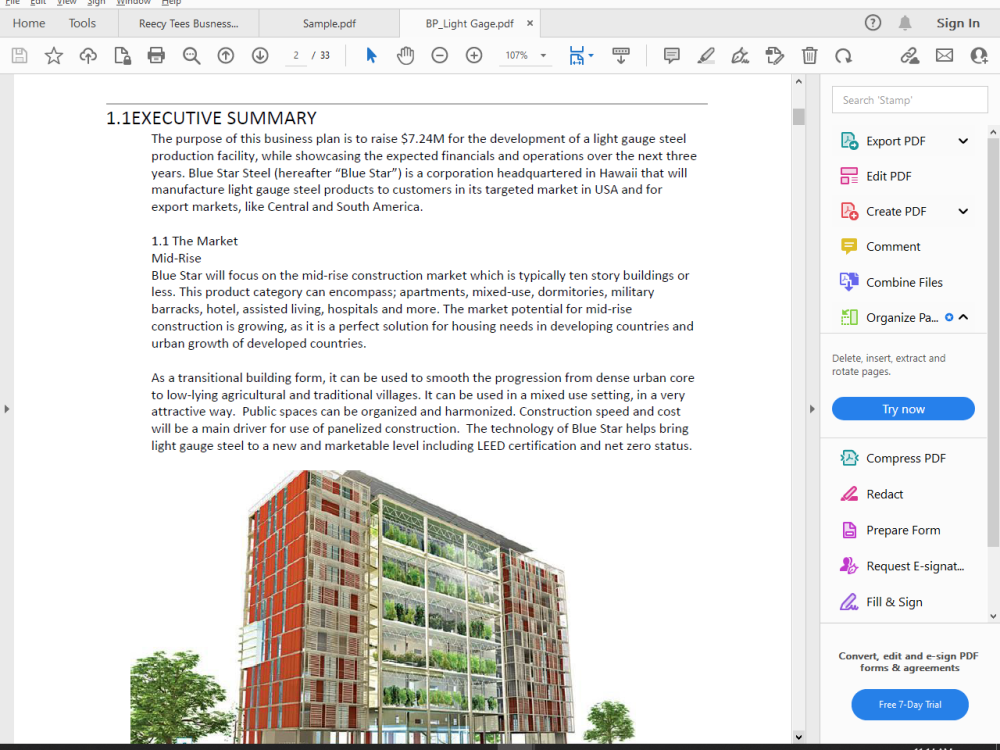Click the document vertical scrollbar thumb
This screenshot has width=1000, height=750.
coord(798,117)
